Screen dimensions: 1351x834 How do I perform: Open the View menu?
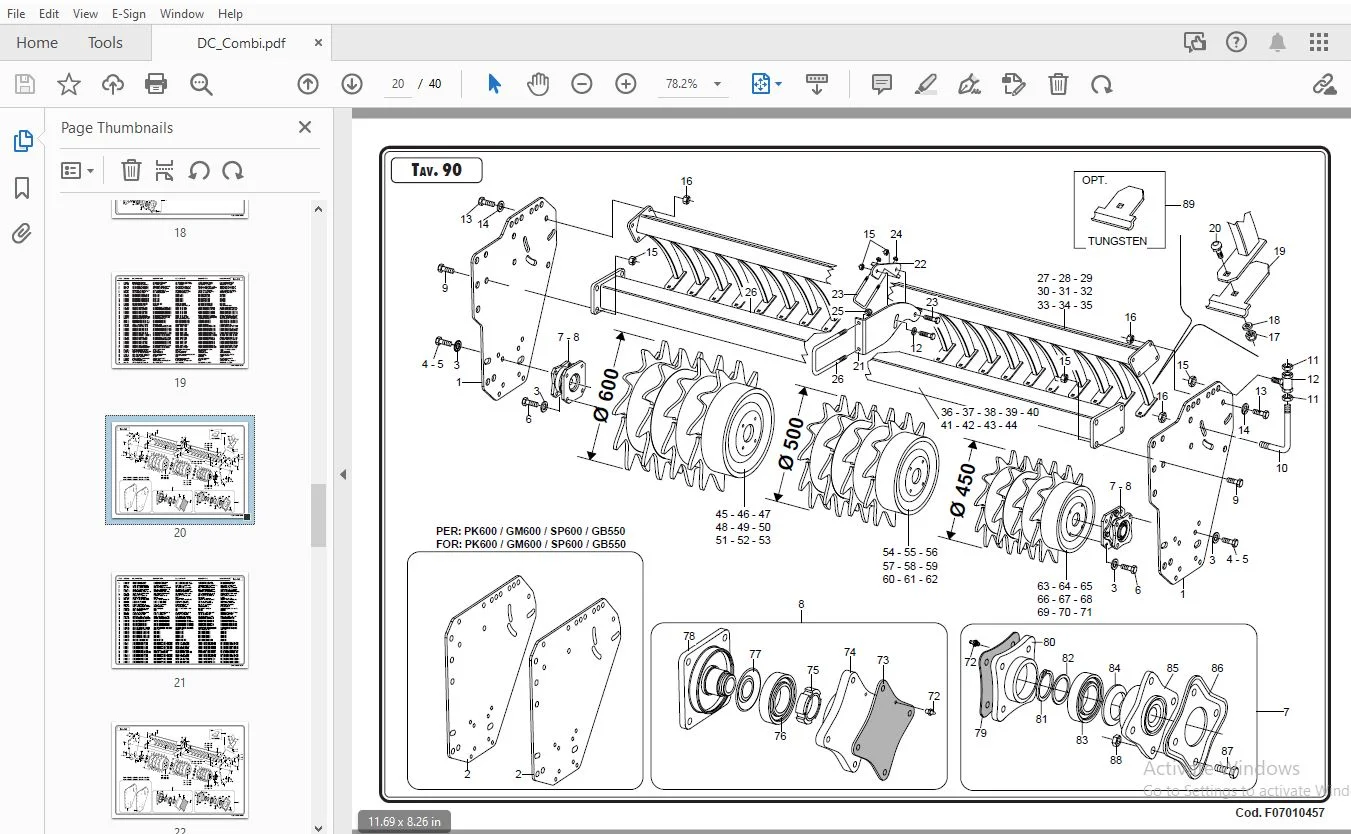(x=86, y=13)
